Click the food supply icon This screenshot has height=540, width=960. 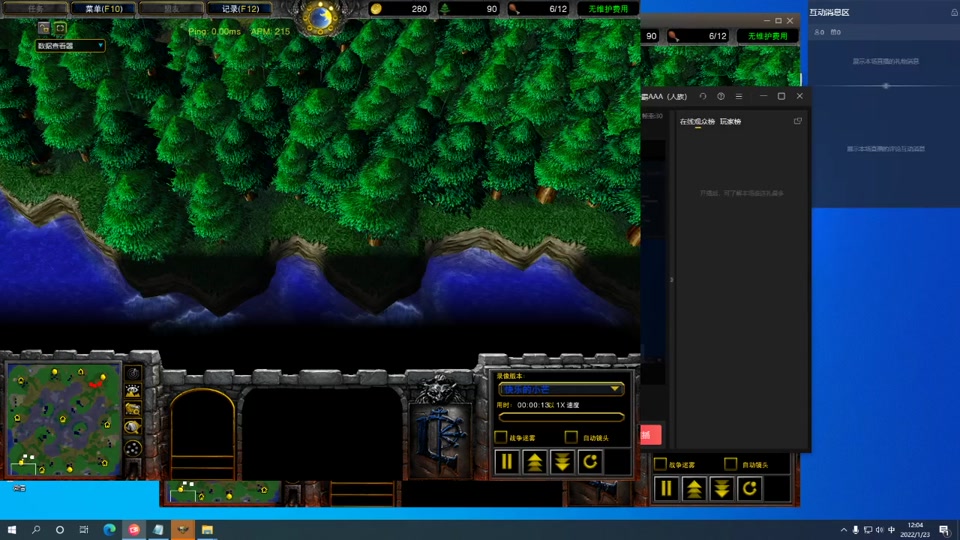tap(514, 9)
